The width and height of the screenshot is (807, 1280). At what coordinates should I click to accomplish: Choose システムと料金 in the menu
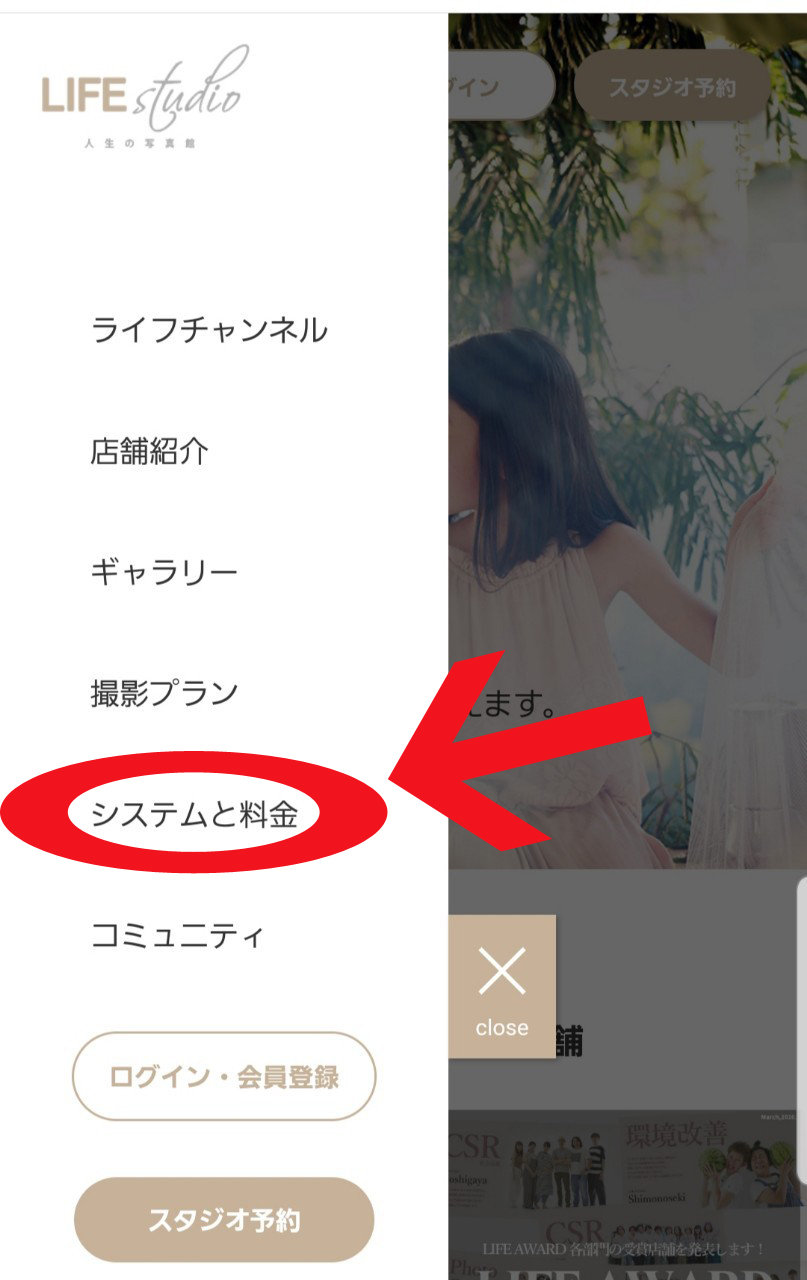point(194,814)
